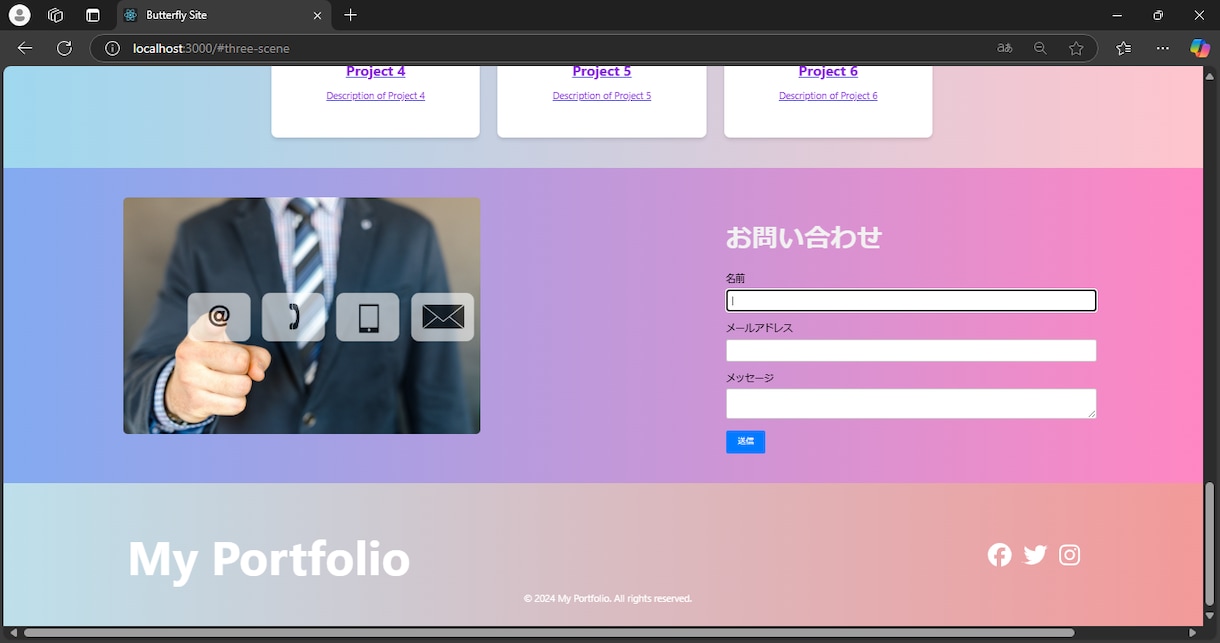The image size is (1220, 643).
Task: Click the horizontal scrollbar thumb
Action: tap(548, 633)
